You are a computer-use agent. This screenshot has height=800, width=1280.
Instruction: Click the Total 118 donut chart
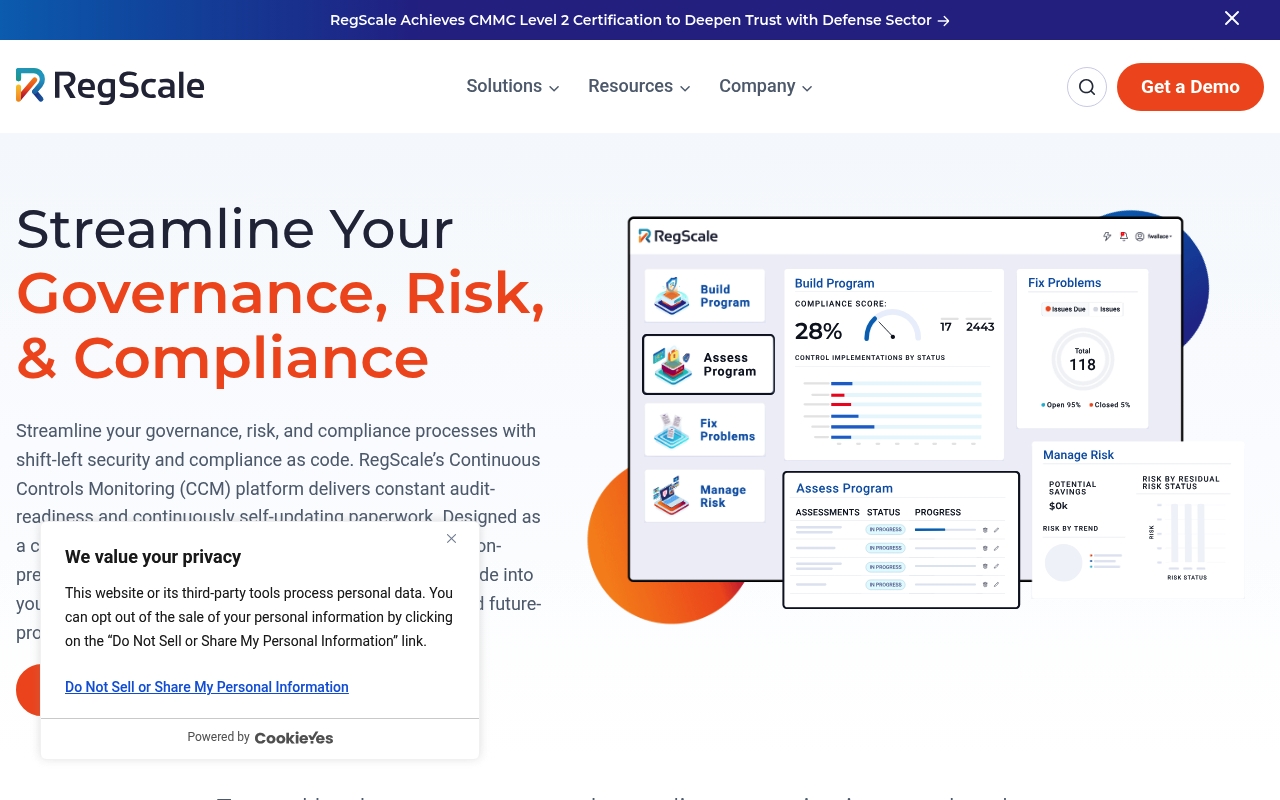[x=1083, y=358]
